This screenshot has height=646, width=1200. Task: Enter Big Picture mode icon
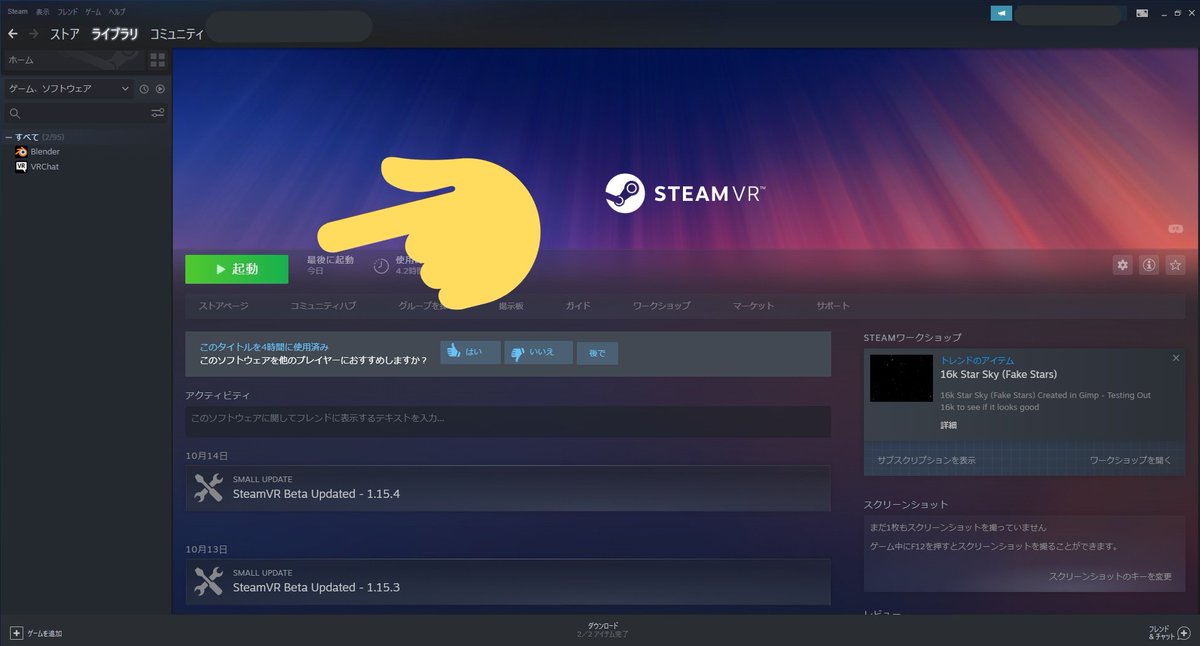point(1143,13)
